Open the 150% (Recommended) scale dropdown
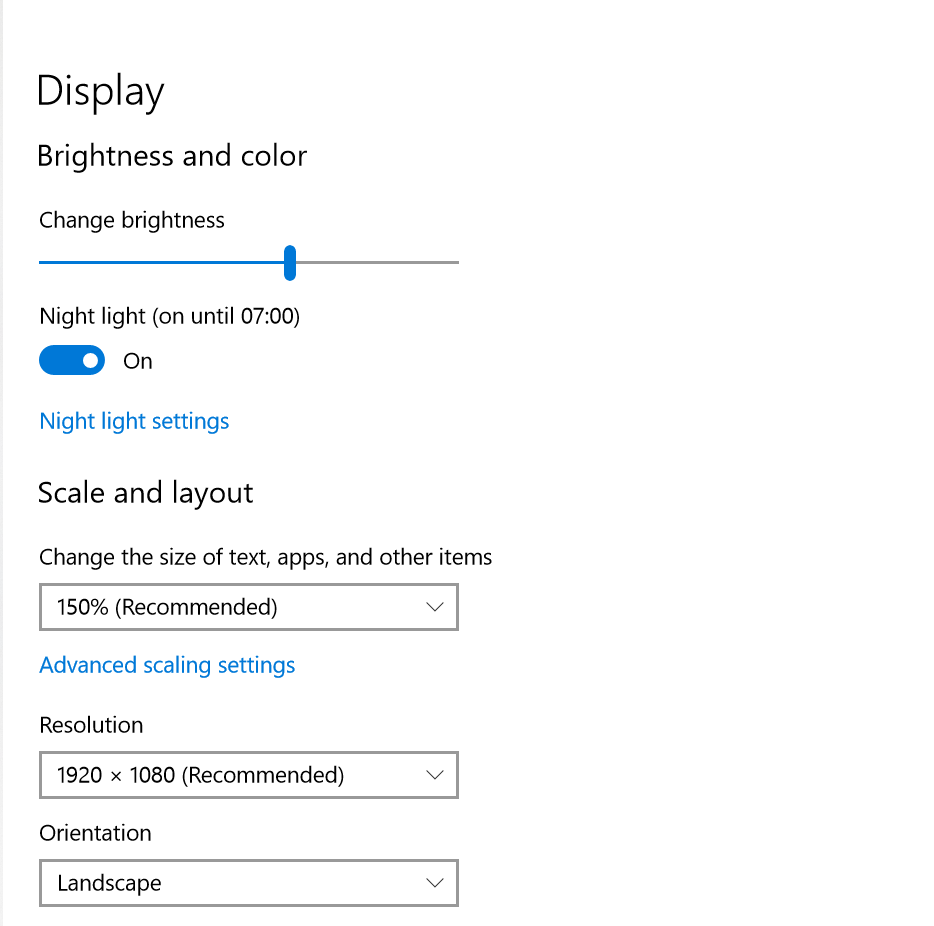Screen dimensions: 934x926 [249, 607]
